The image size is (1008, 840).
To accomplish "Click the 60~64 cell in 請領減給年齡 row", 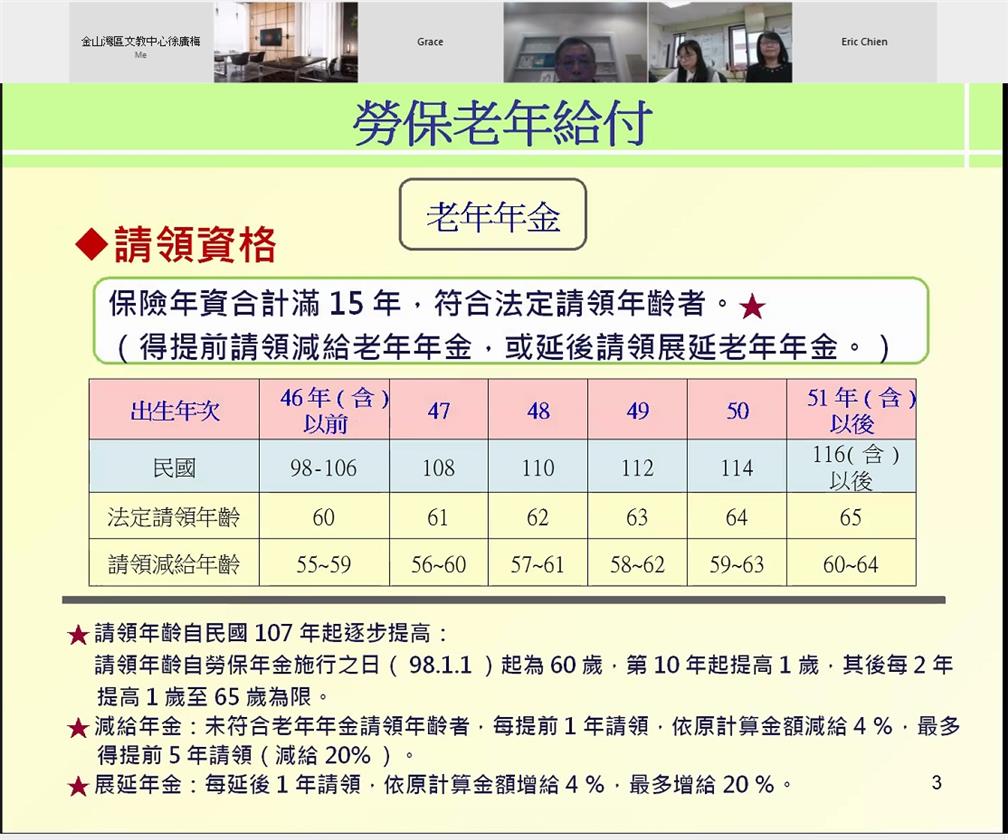I will pos(850,565).
